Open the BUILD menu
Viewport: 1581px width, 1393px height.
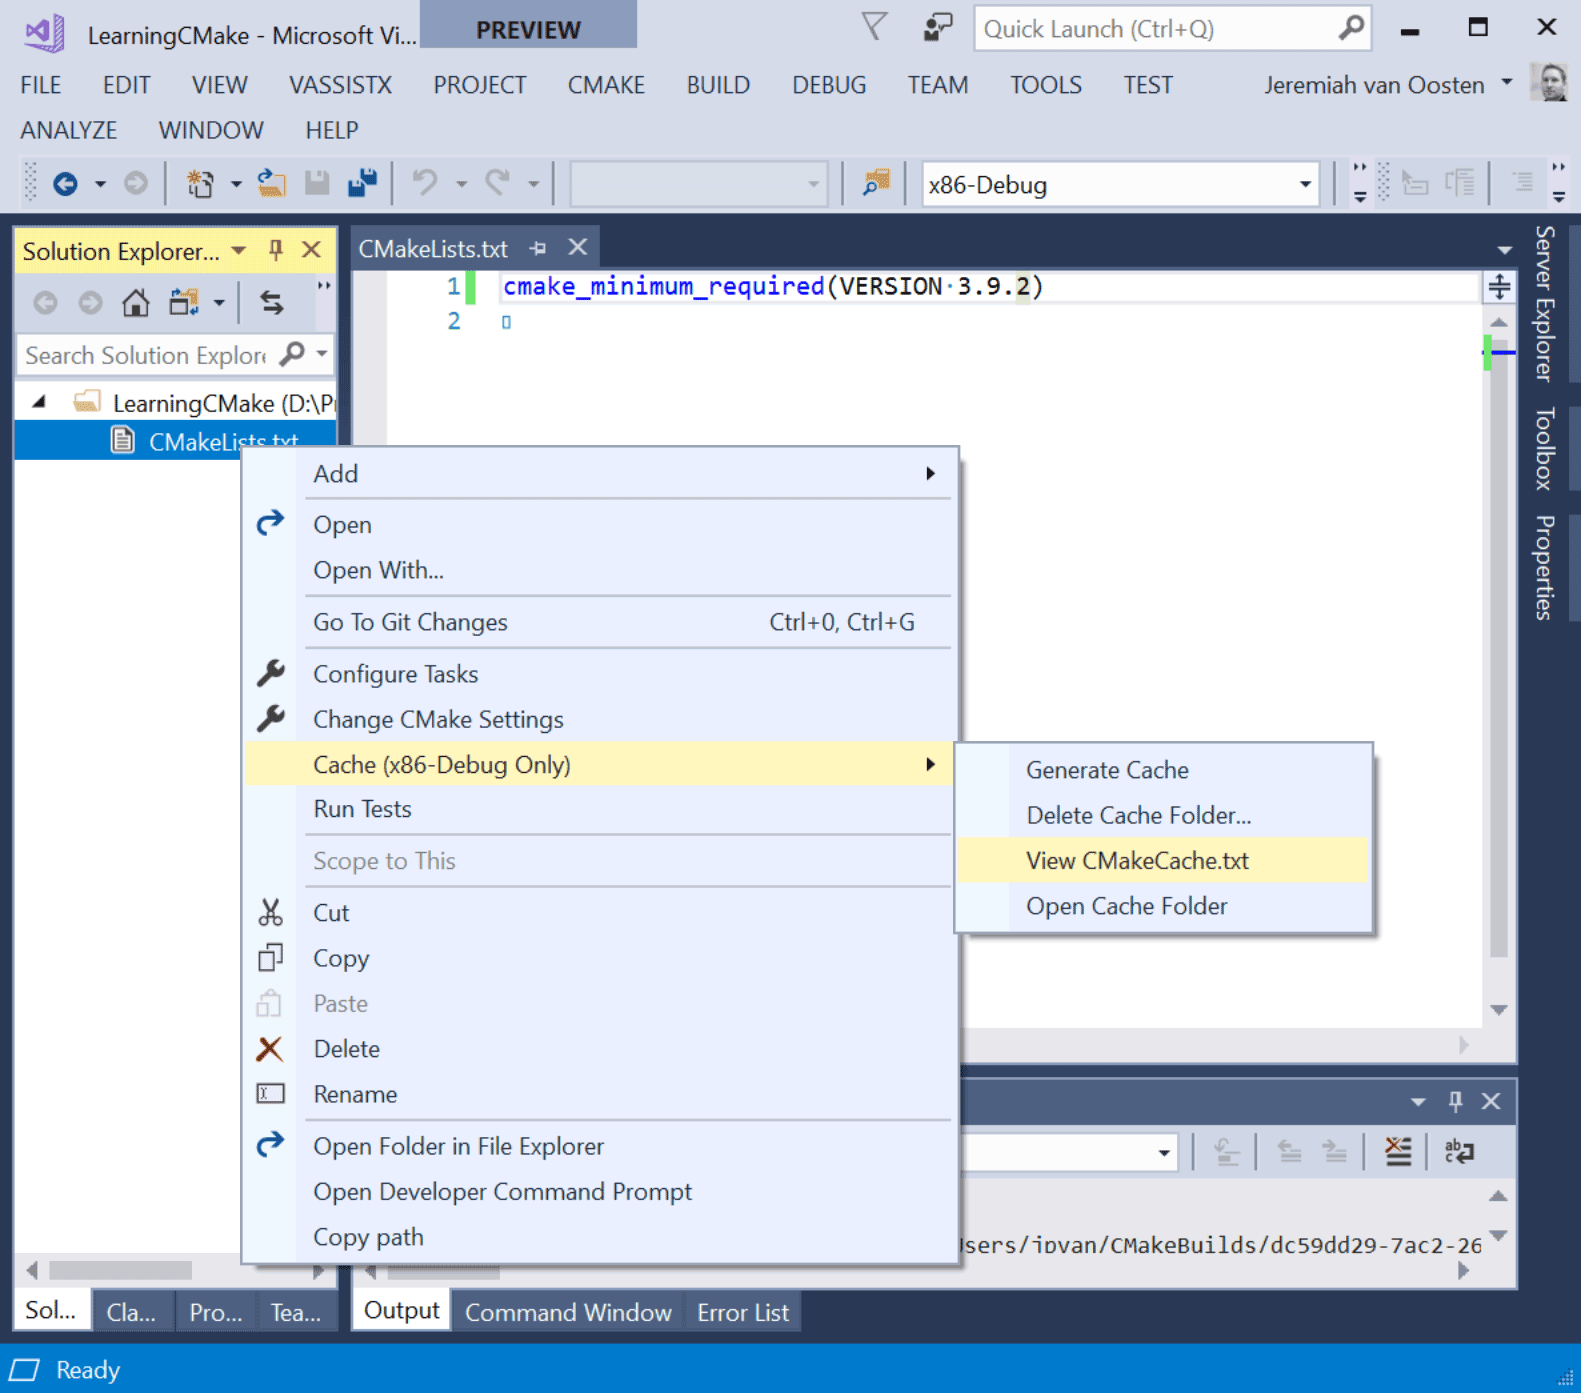coord(718,85)
